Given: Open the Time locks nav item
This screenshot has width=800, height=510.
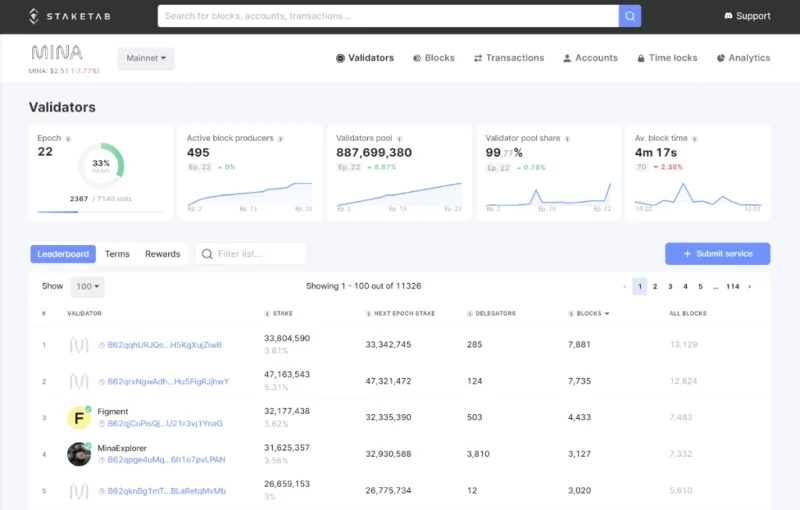Looking at the screenshot, I should (x=667, y=58).
